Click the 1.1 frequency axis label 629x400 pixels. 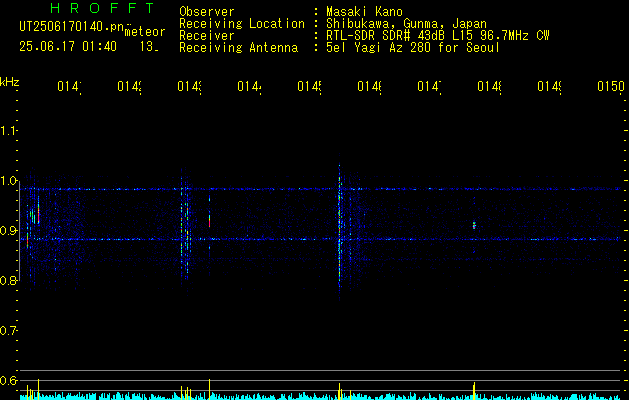pyautogui.click(x=8, y=131)
